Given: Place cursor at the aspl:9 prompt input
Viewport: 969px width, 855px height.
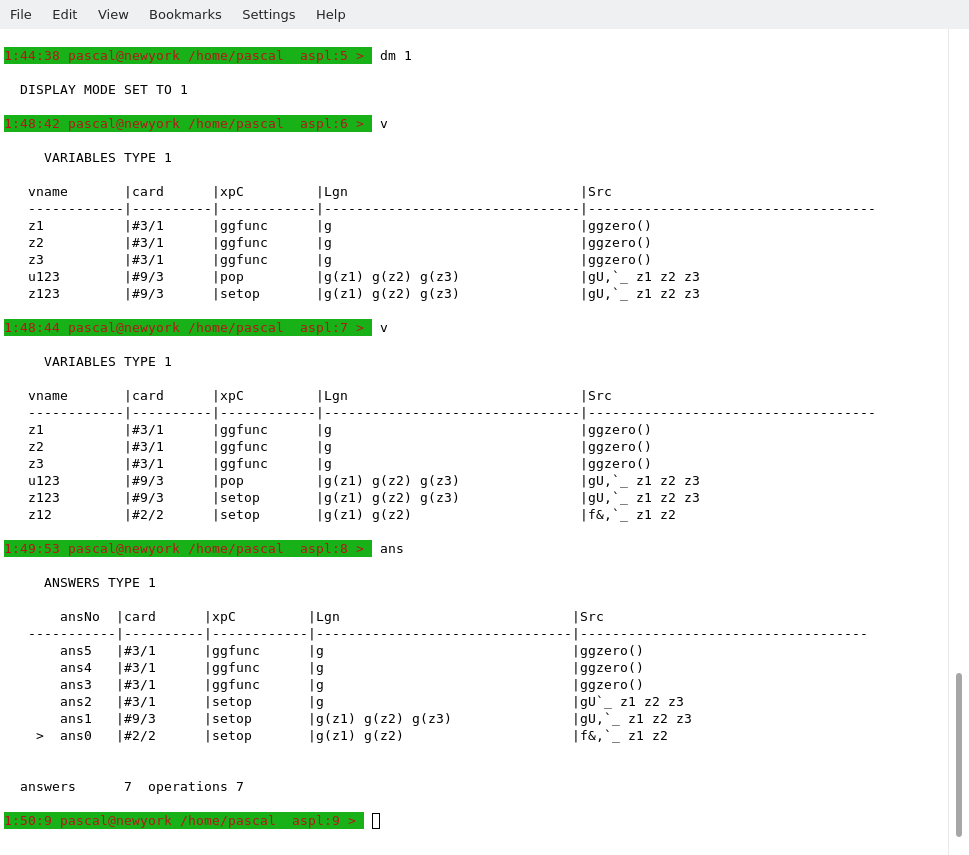Looking at the screenshot, I should tap(376, 821).
